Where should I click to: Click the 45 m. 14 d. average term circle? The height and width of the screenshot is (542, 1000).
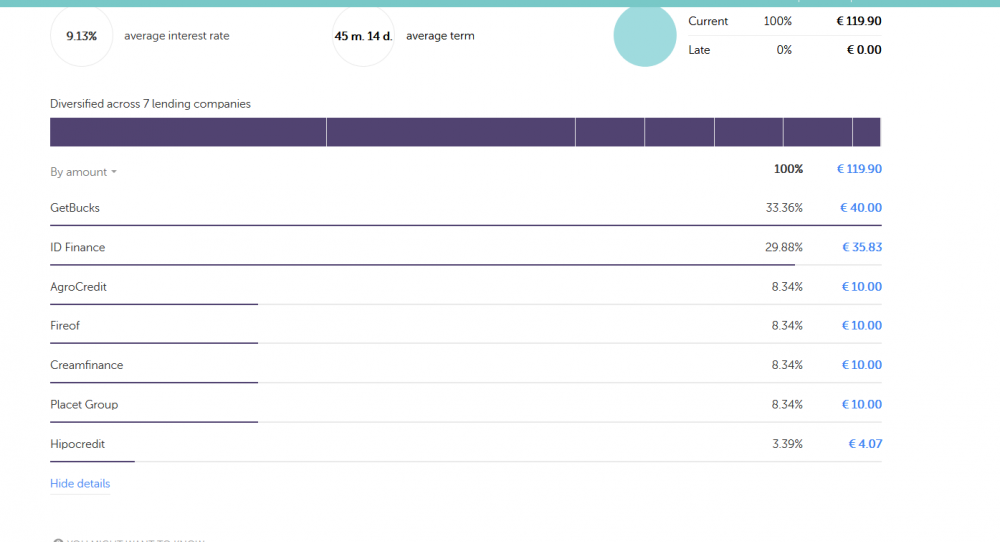tap(363, 36)
